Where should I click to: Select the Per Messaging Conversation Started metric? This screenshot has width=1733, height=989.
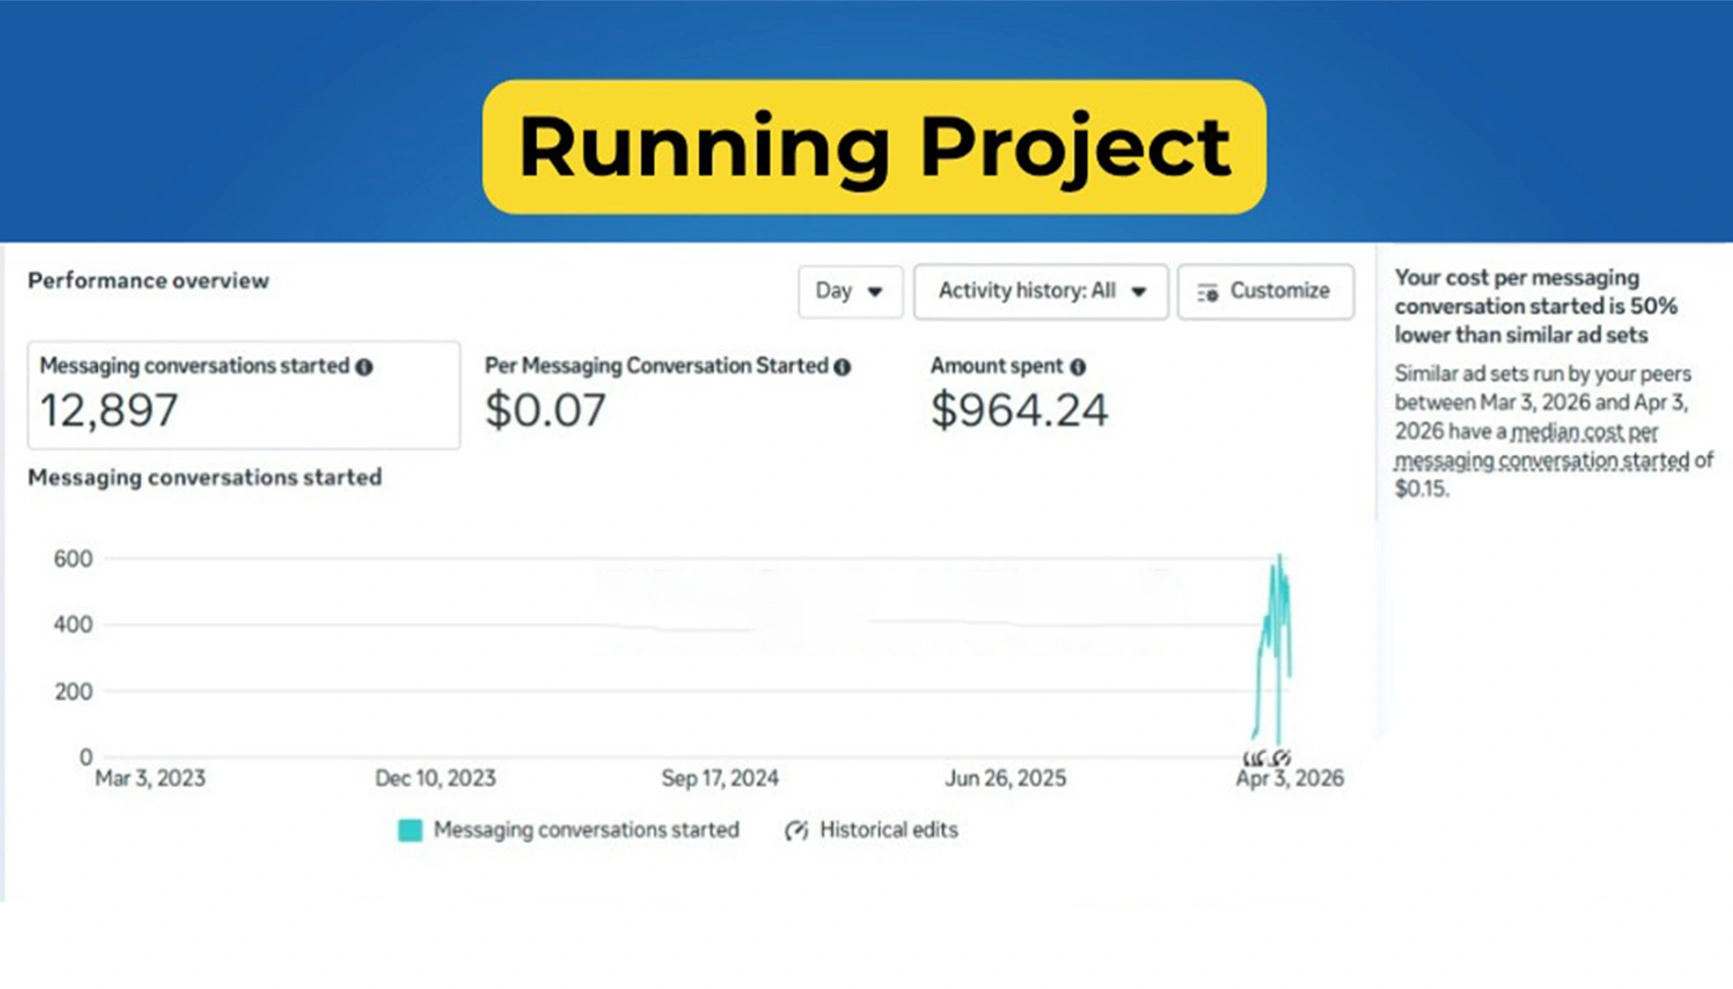point(668,395)
